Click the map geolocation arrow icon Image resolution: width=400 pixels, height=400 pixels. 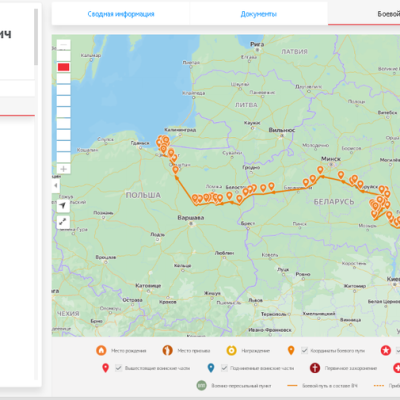[63, 206]
